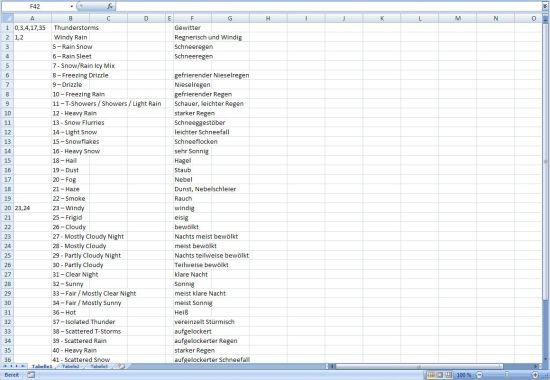Select row 20 header
The height and width of the screenshot is (380, 550).
tap(7, 208)
